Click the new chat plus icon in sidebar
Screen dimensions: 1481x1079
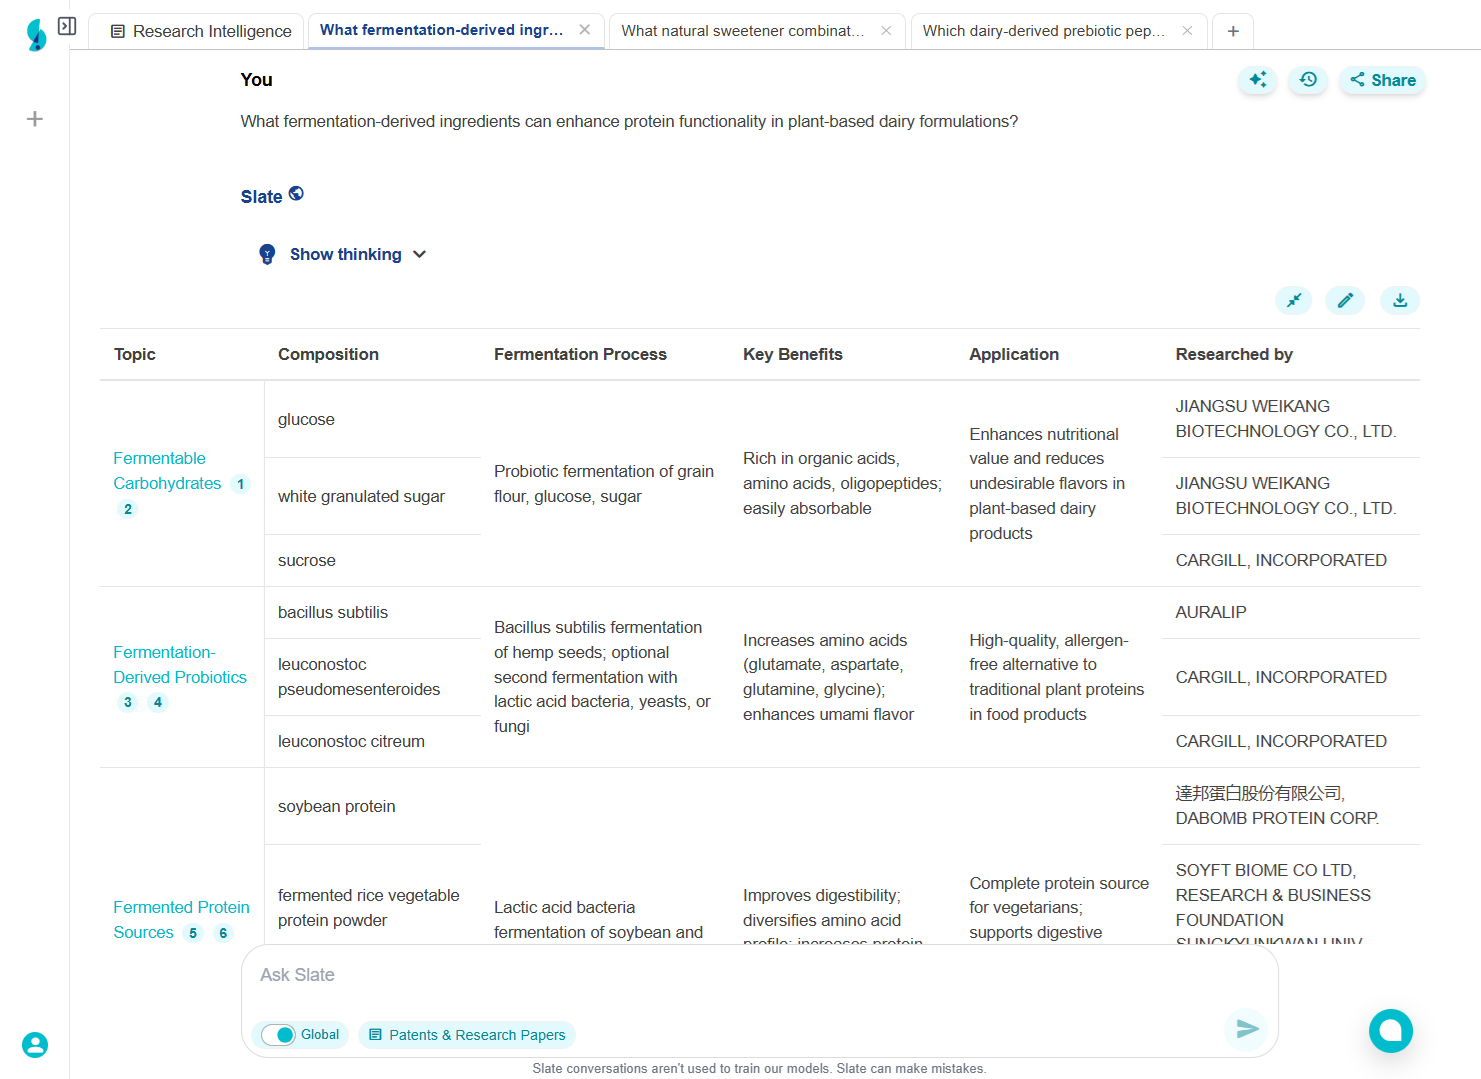35,119
